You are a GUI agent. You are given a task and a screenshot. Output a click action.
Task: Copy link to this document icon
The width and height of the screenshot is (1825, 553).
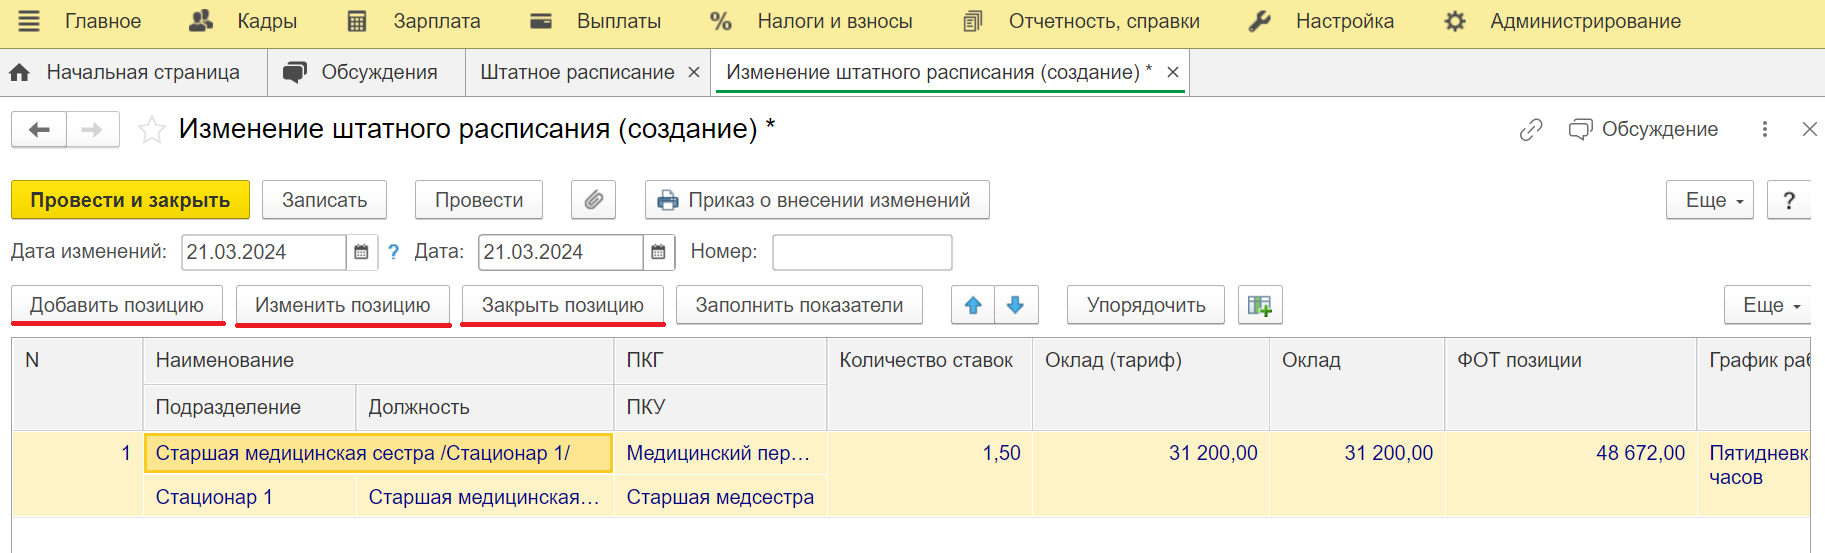[x=1531, y=130]
